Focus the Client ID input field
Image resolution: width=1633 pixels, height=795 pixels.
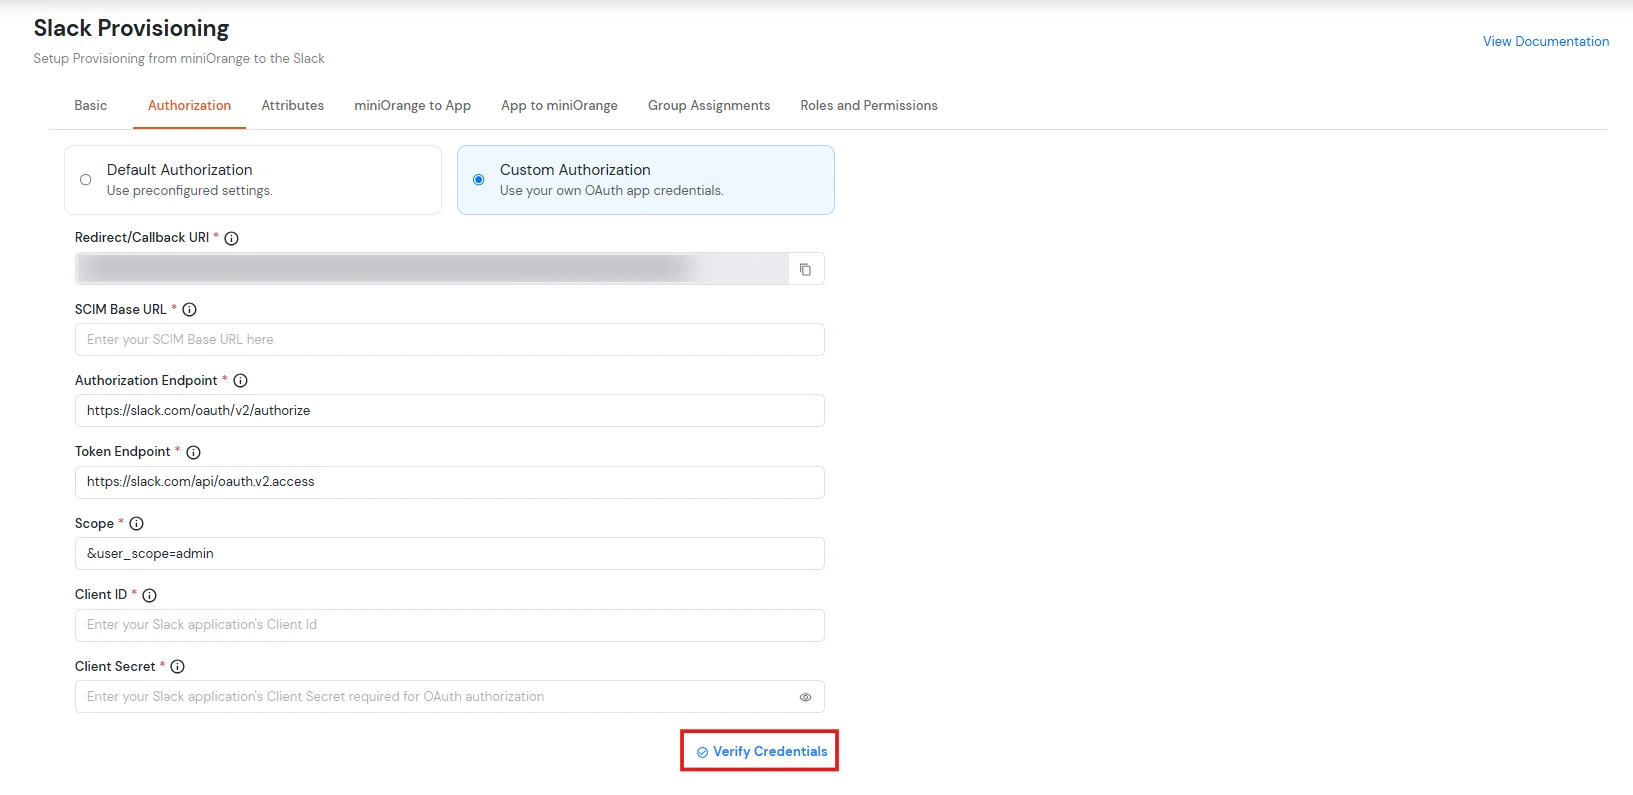coord(449,625)
